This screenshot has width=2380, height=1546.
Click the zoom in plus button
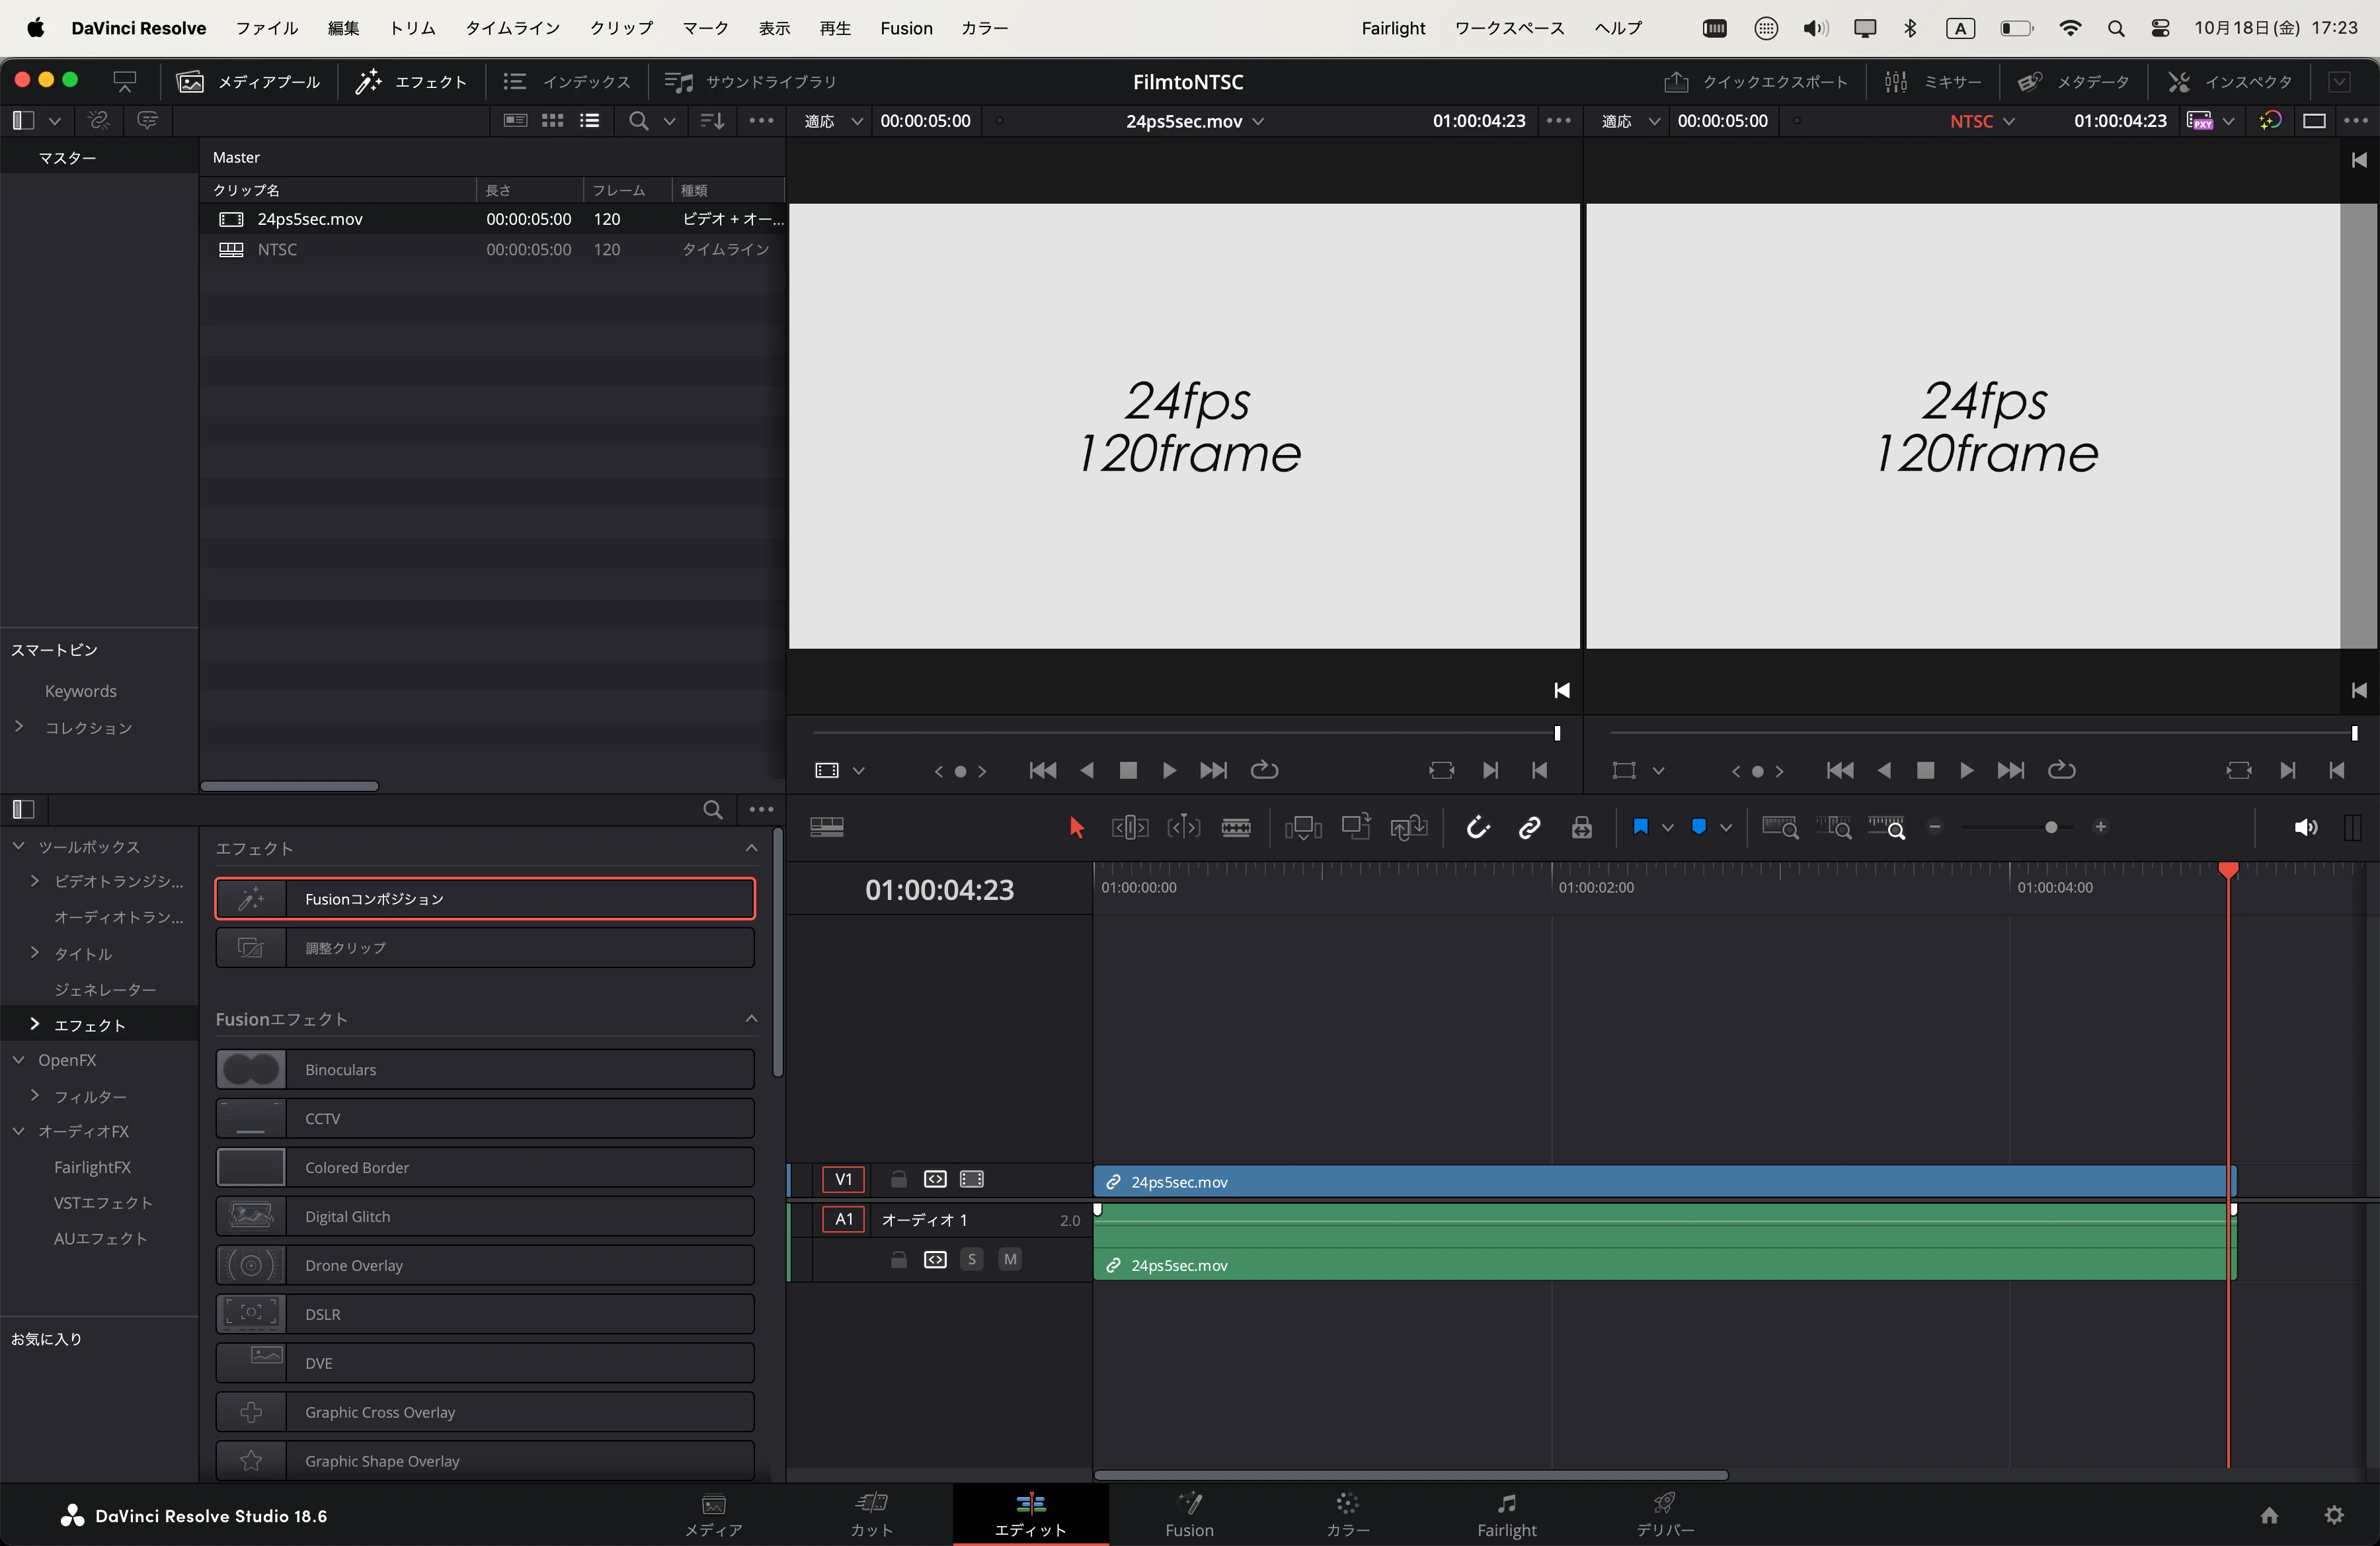point(2101,827)
